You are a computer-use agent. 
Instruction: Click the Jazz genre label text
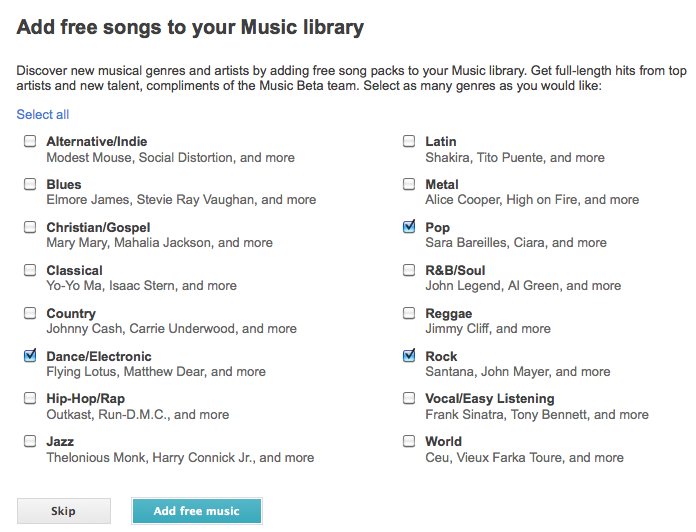pos(59,441)
